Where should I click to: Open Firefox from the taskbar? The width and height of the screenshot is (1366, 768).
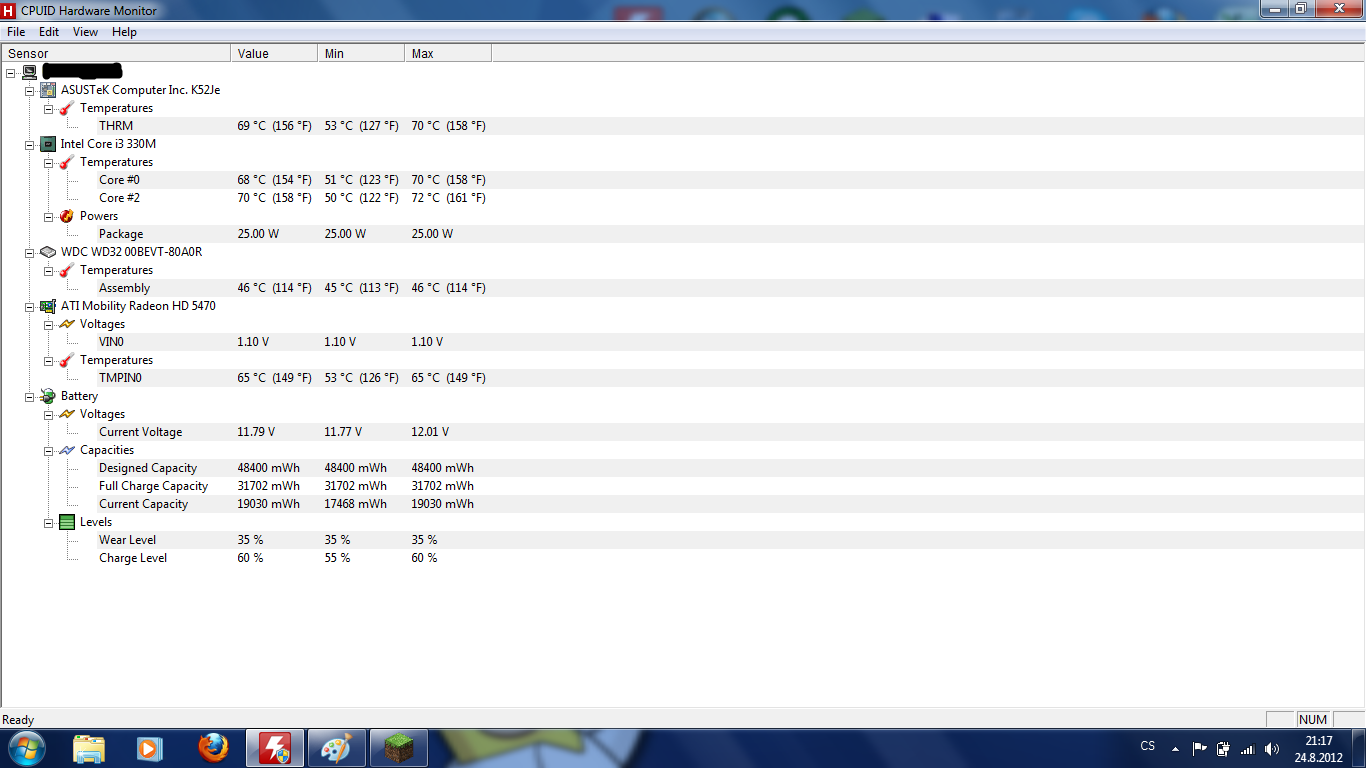(213, 748)
